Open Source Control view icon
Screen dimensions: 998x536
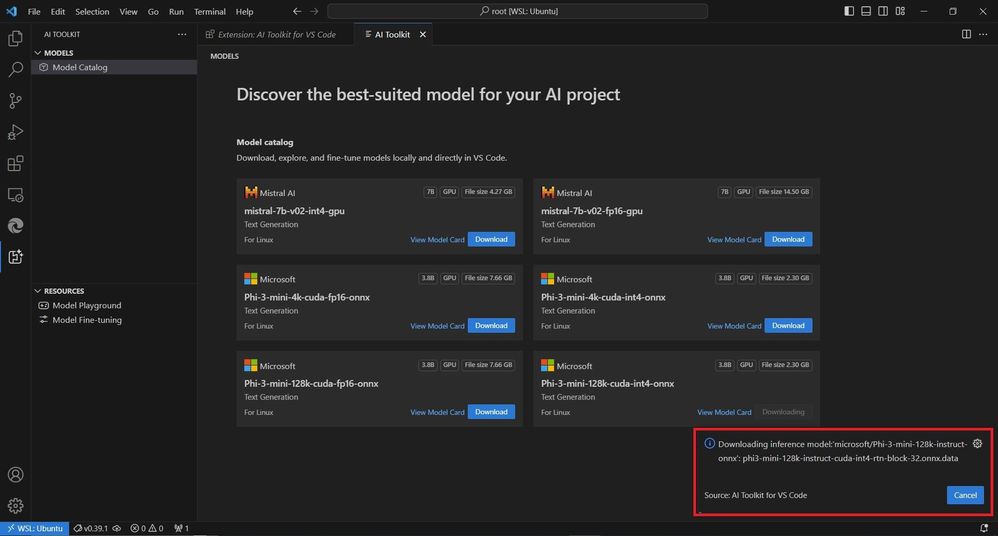(x=15, y=101)
